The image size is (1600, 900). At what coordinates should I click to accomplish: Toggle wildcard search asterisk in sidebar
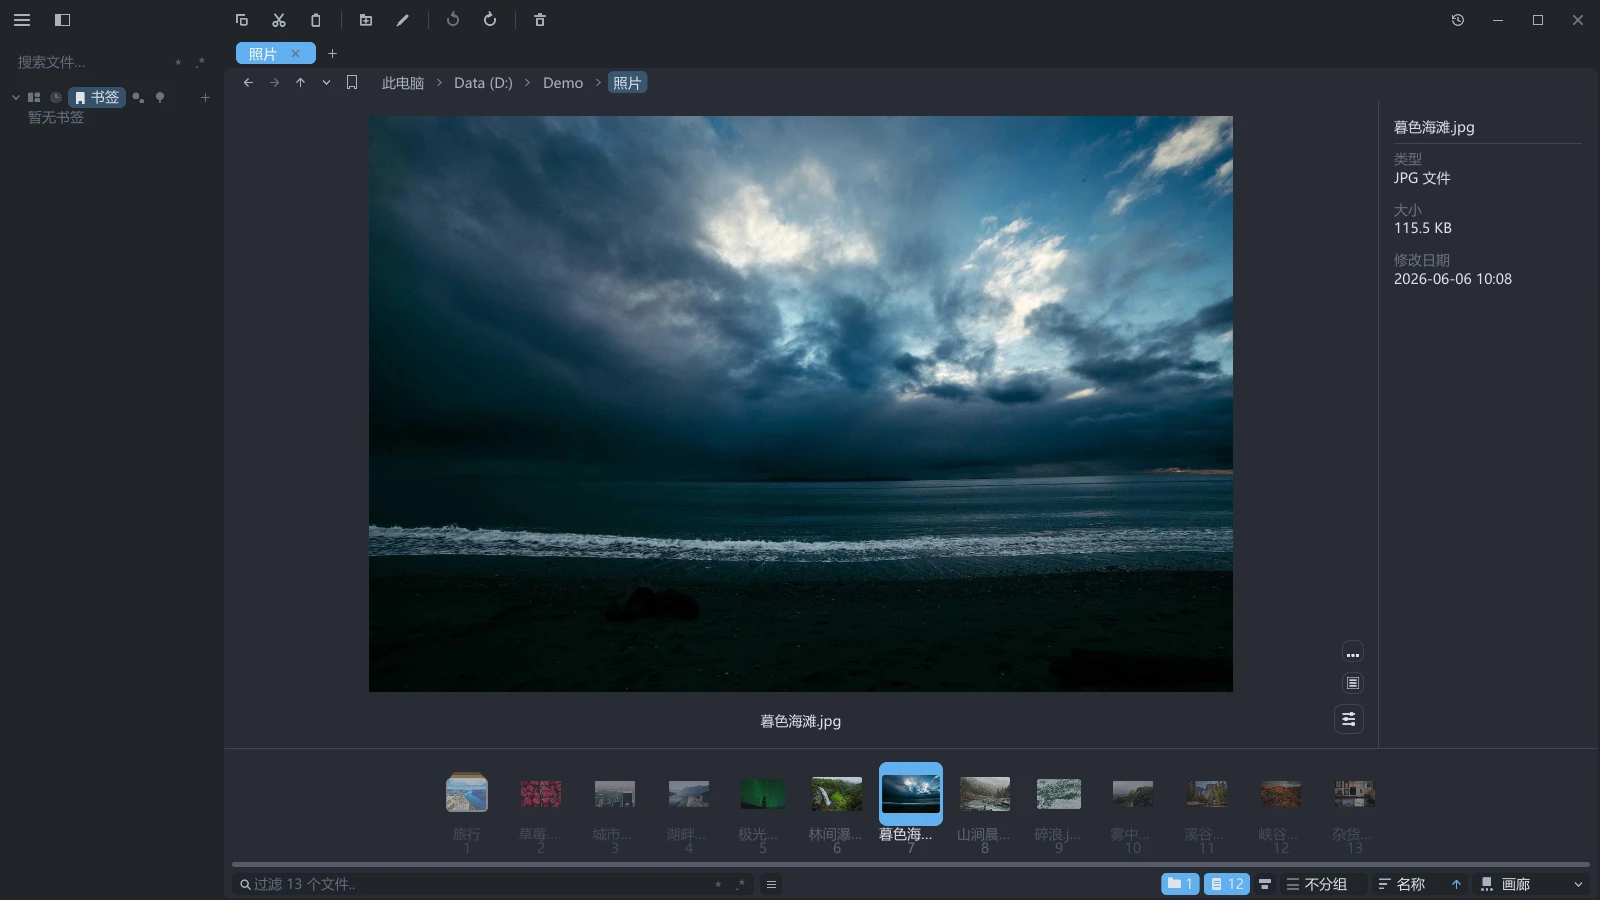[178, 62]
